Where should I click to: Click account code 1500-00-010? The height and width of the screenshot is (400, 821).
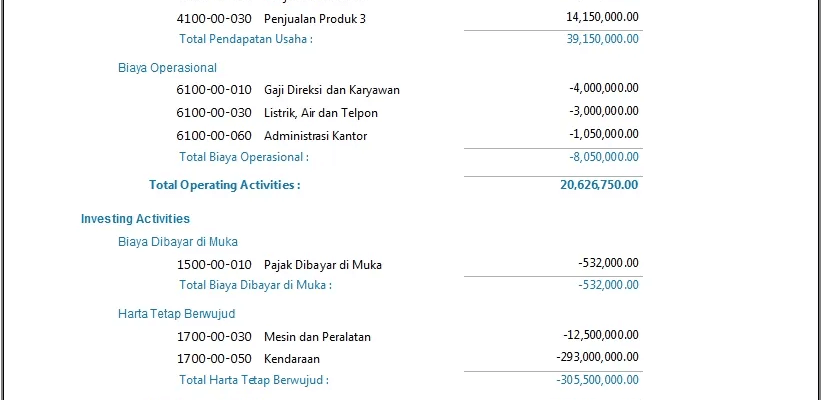[x=214, y=265]
